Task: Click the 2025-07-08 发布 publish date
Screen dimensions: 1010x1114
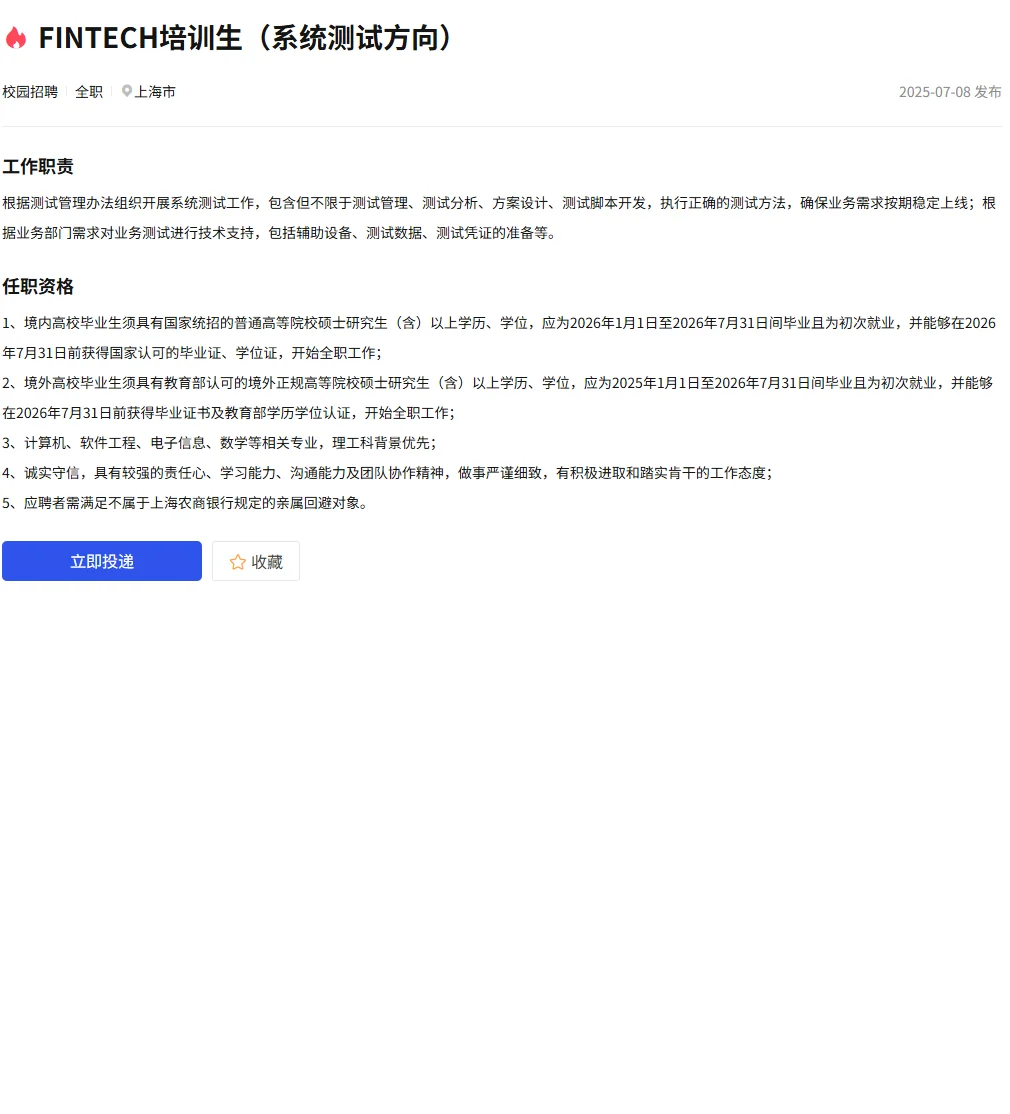Action: (x=950, y=92)
